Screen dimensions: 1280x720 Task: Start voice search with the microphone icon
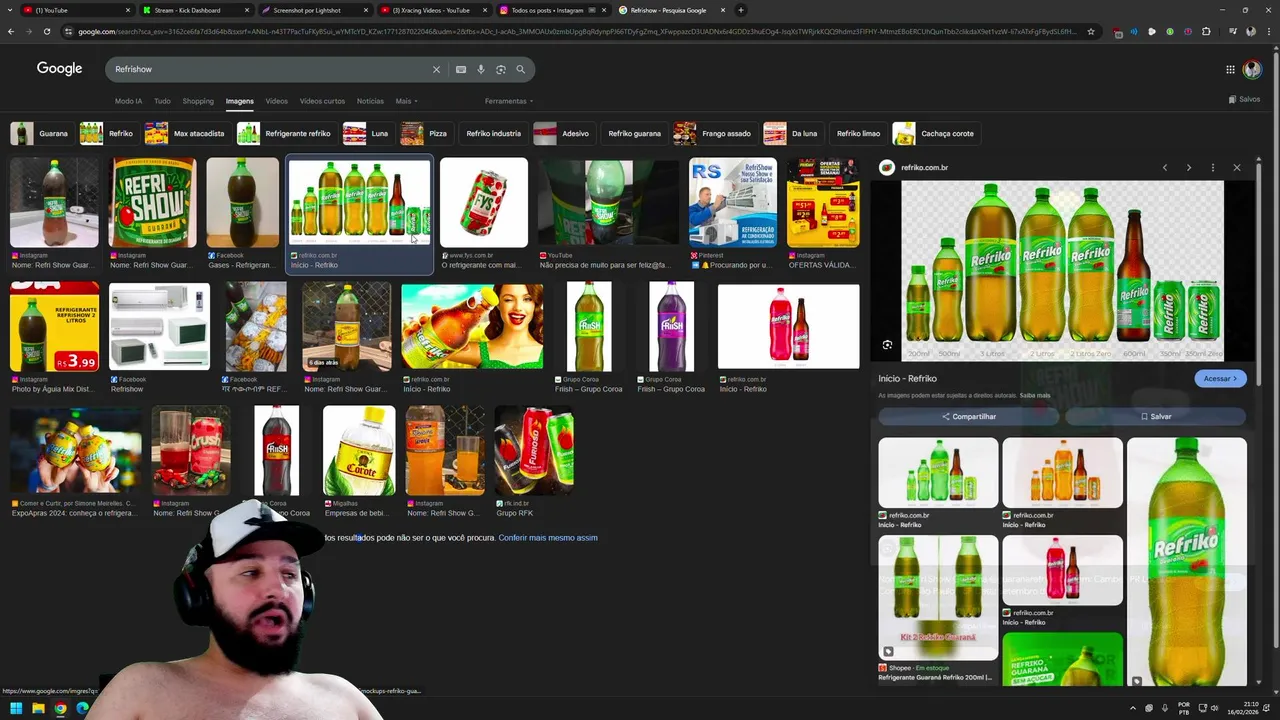point(481,69)
